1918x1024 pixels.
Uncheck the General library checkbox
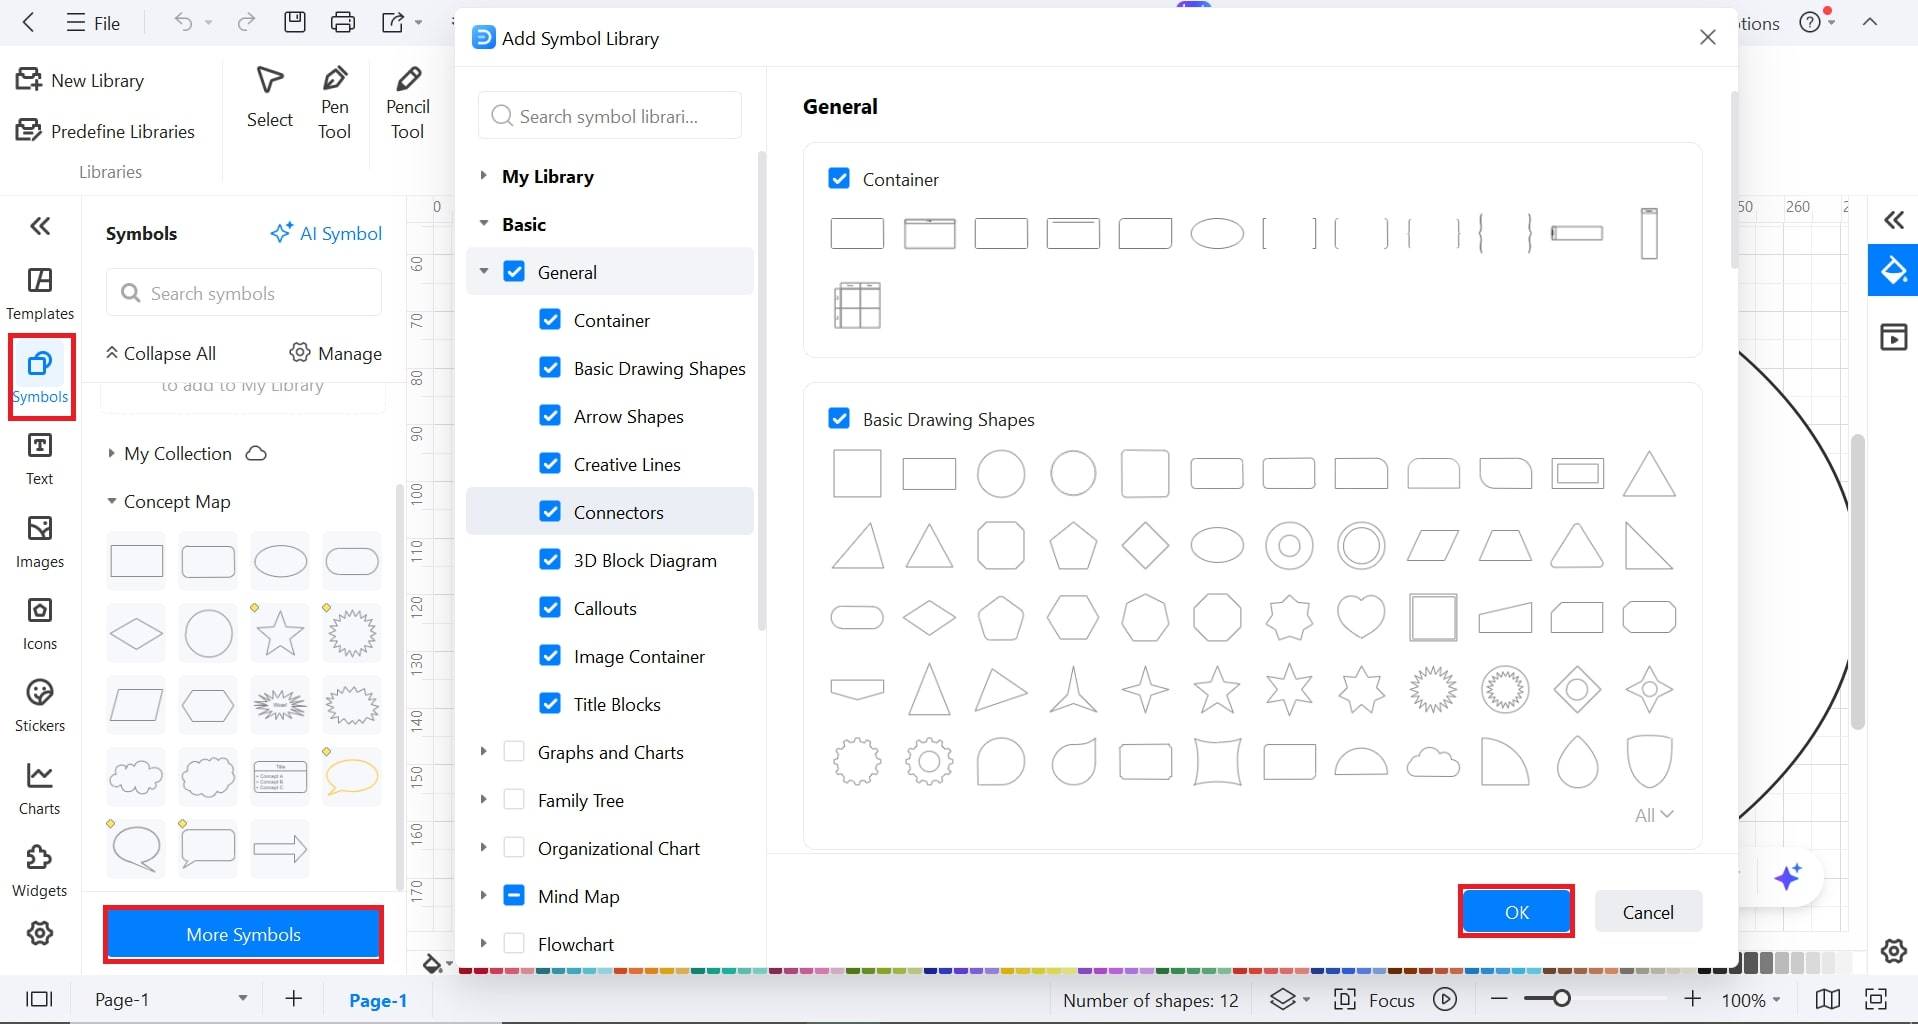point(514,272)
